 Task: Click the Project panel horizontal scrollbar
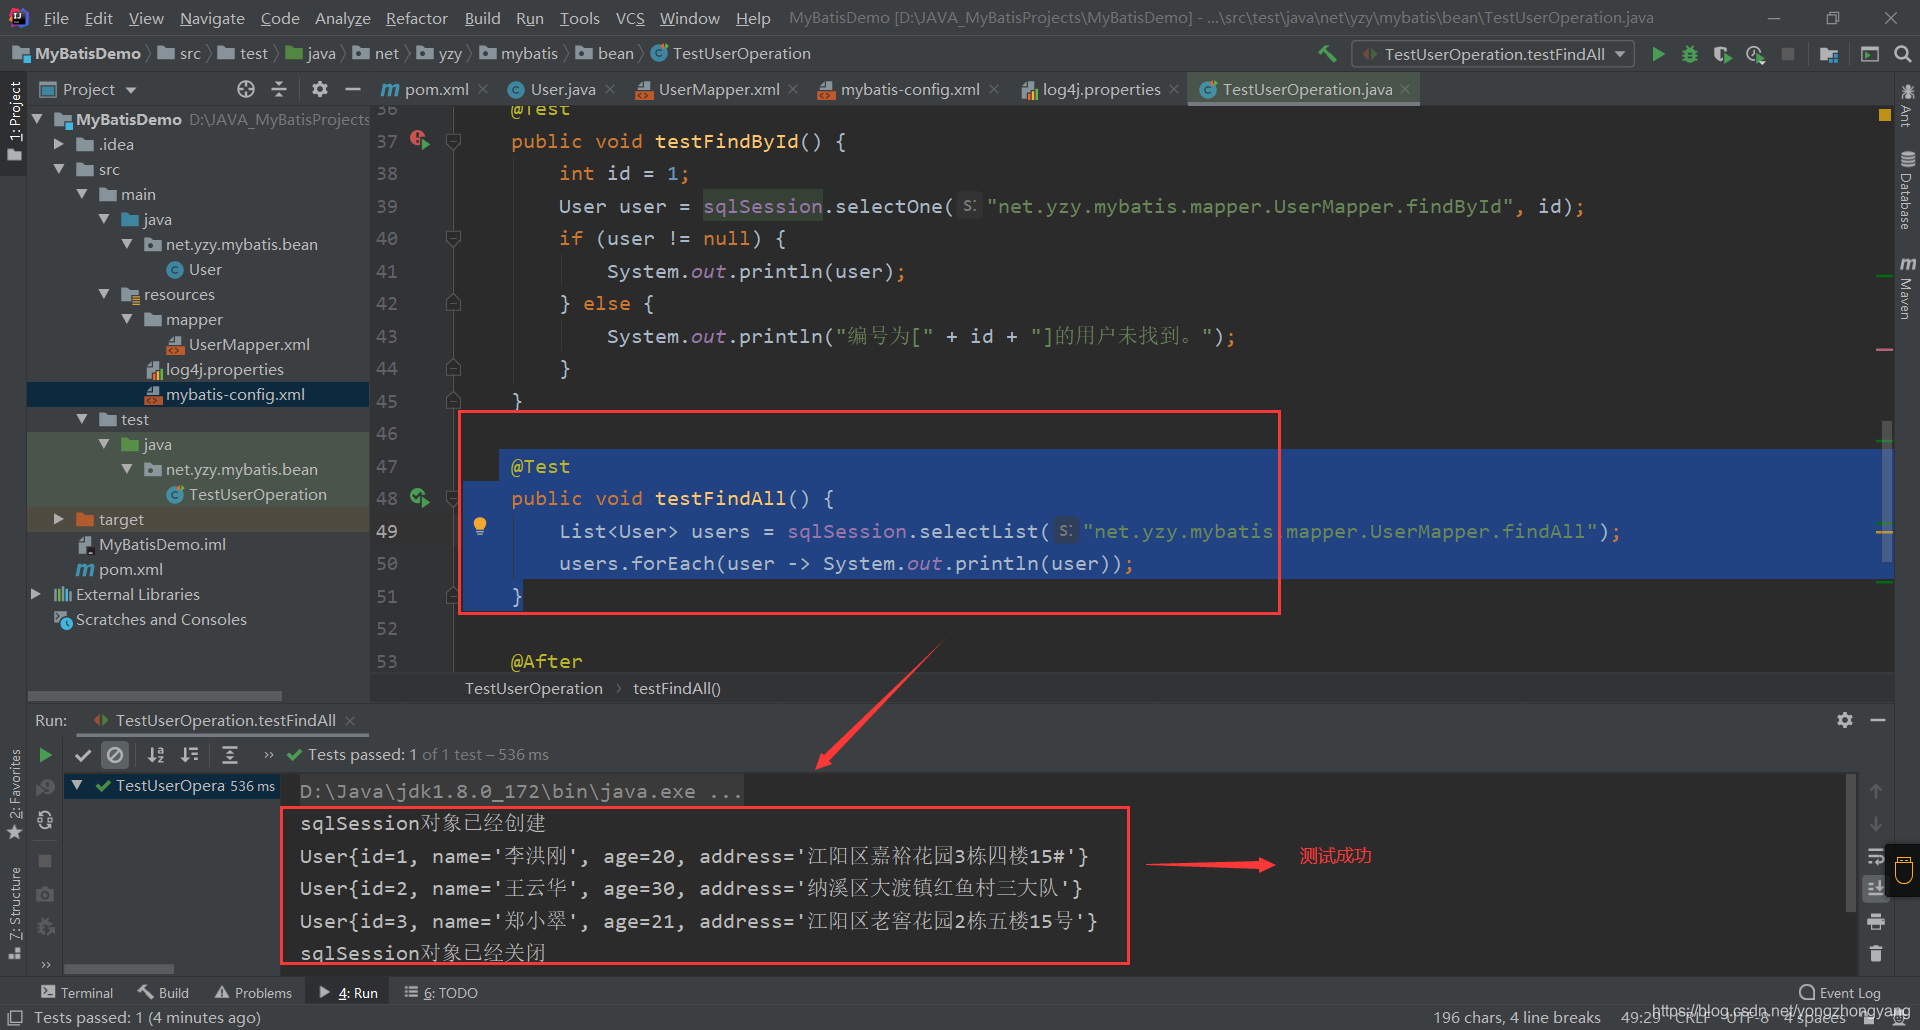(155, 696)
